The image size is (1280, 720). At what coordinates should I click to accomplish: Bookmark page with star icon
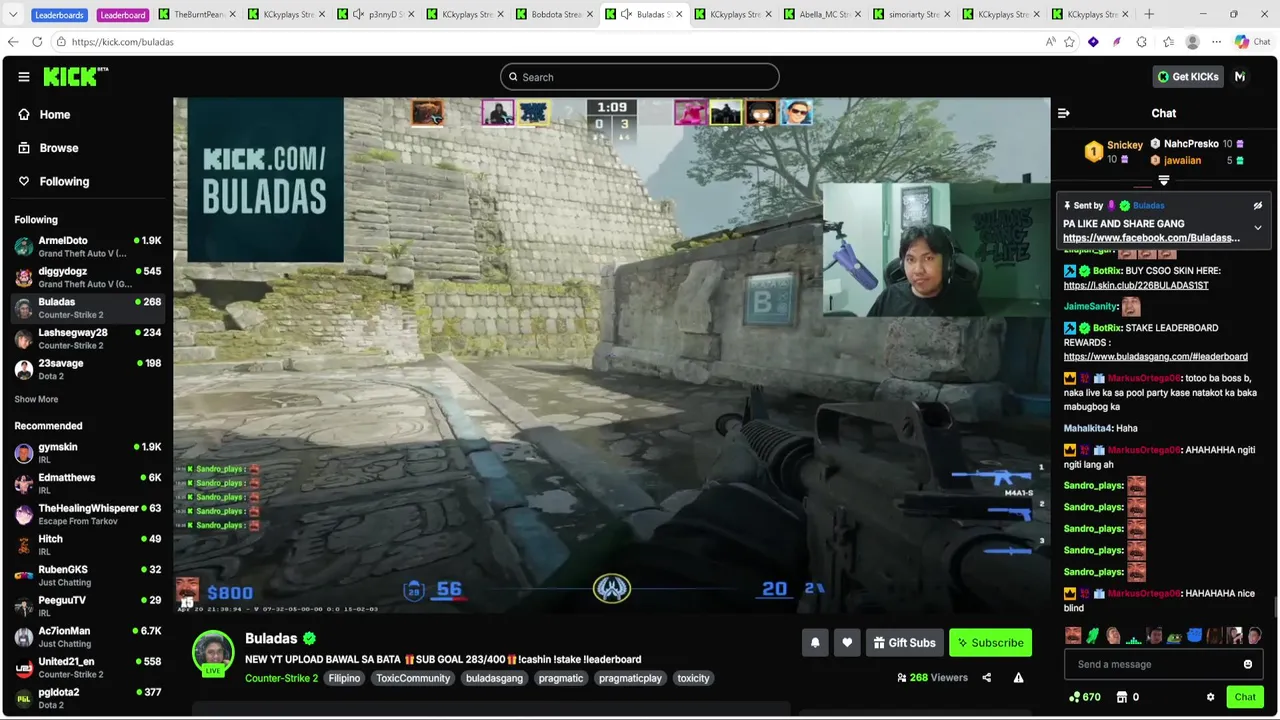pyautogui.click(x=1069, y=42)
